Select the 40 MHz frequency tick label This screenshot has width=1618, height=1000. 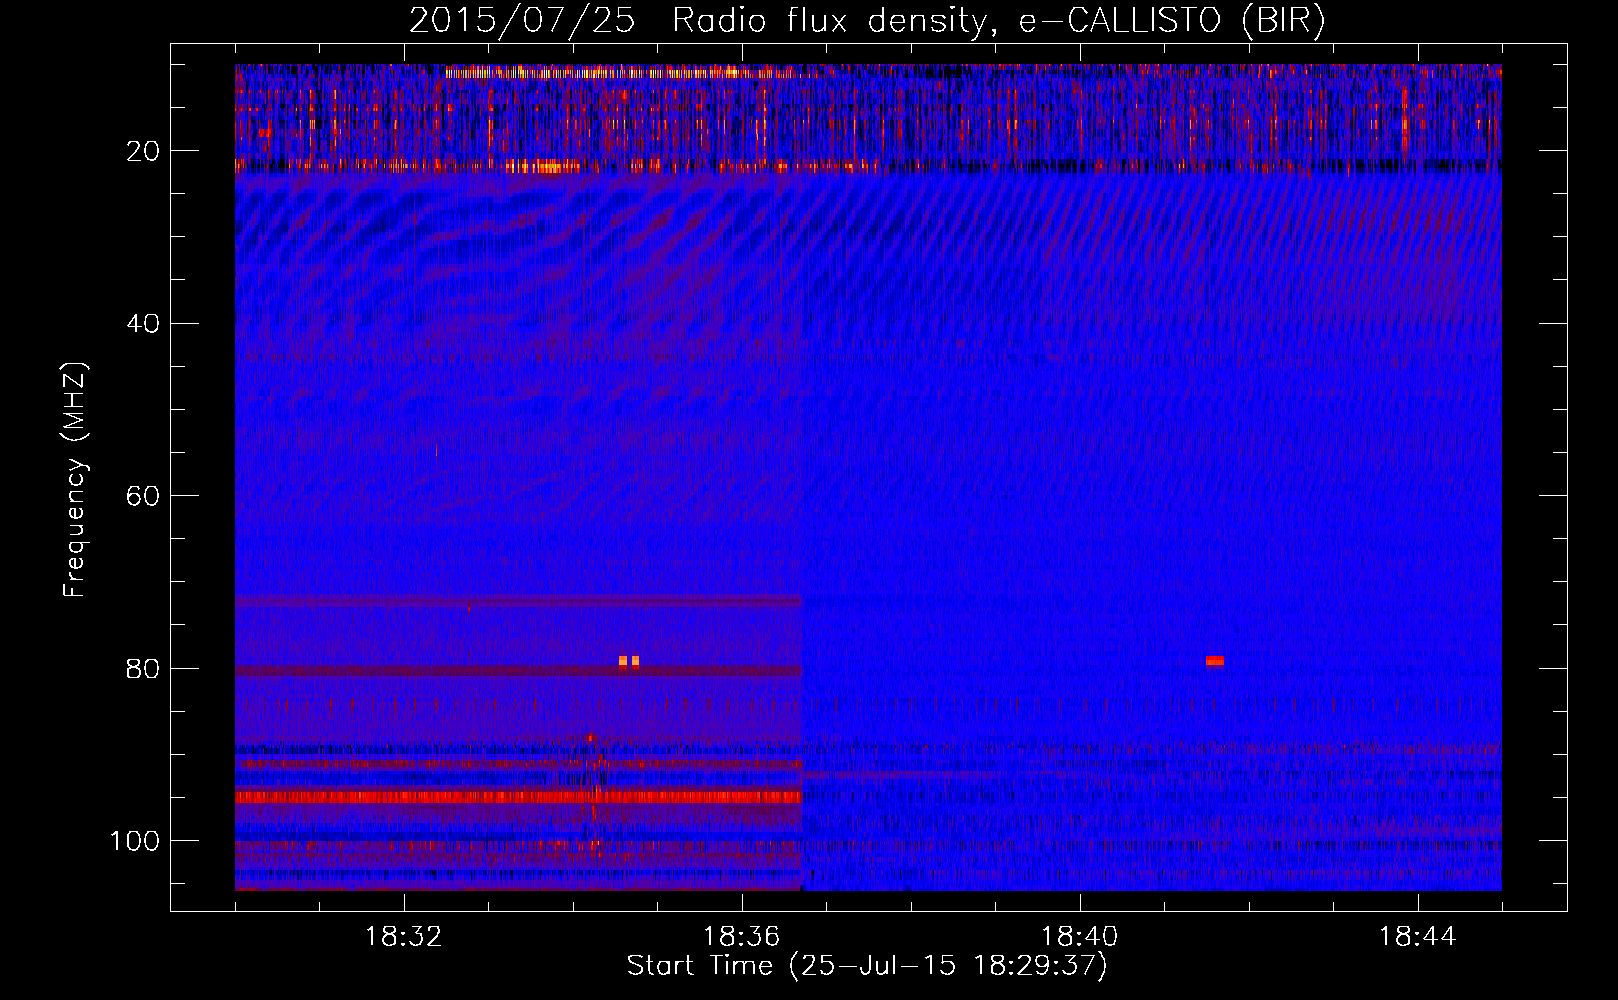coord(143,323)
